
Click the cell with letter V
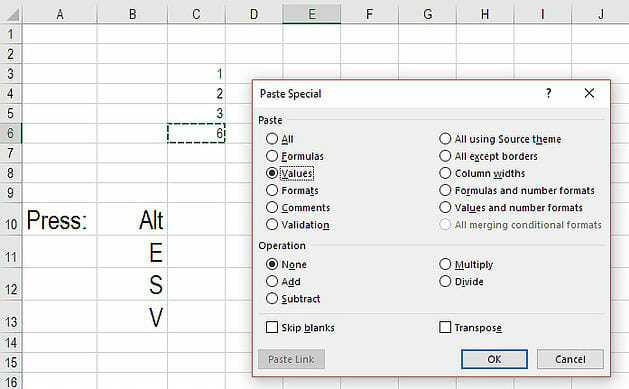(x=132, y=317)
